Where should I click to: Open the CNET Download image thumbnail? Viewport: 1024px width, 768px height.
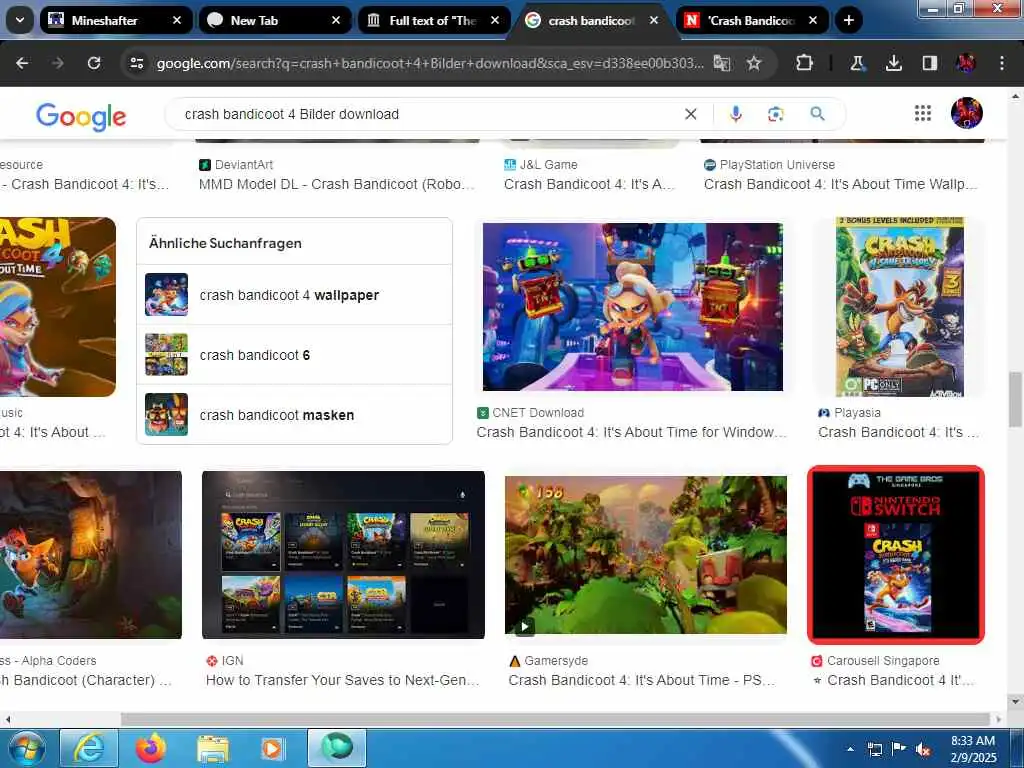pyautogui.click(x=632, y=307)
